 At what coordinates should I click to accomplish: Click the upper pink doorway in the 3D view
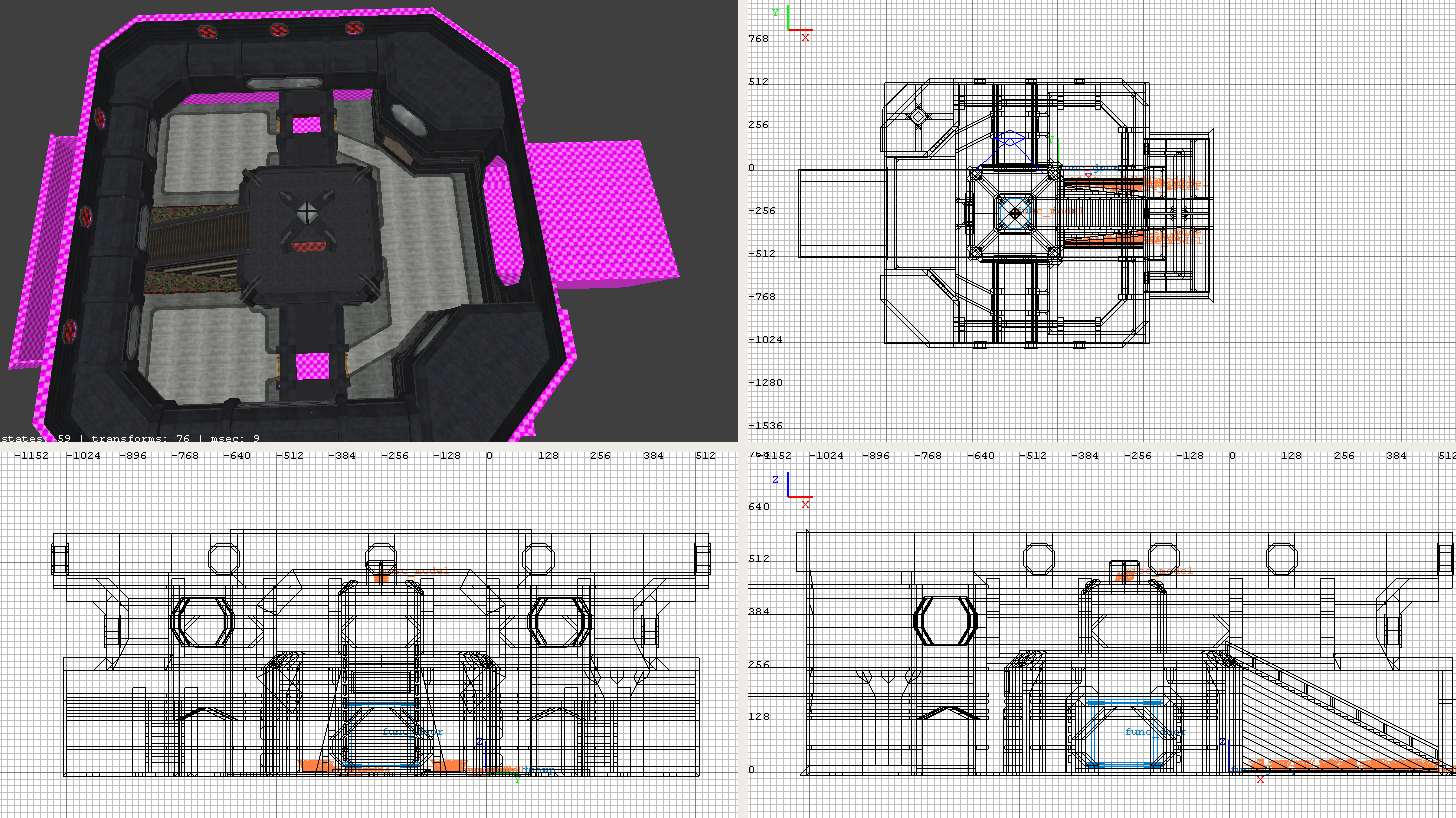click(308, 125)
